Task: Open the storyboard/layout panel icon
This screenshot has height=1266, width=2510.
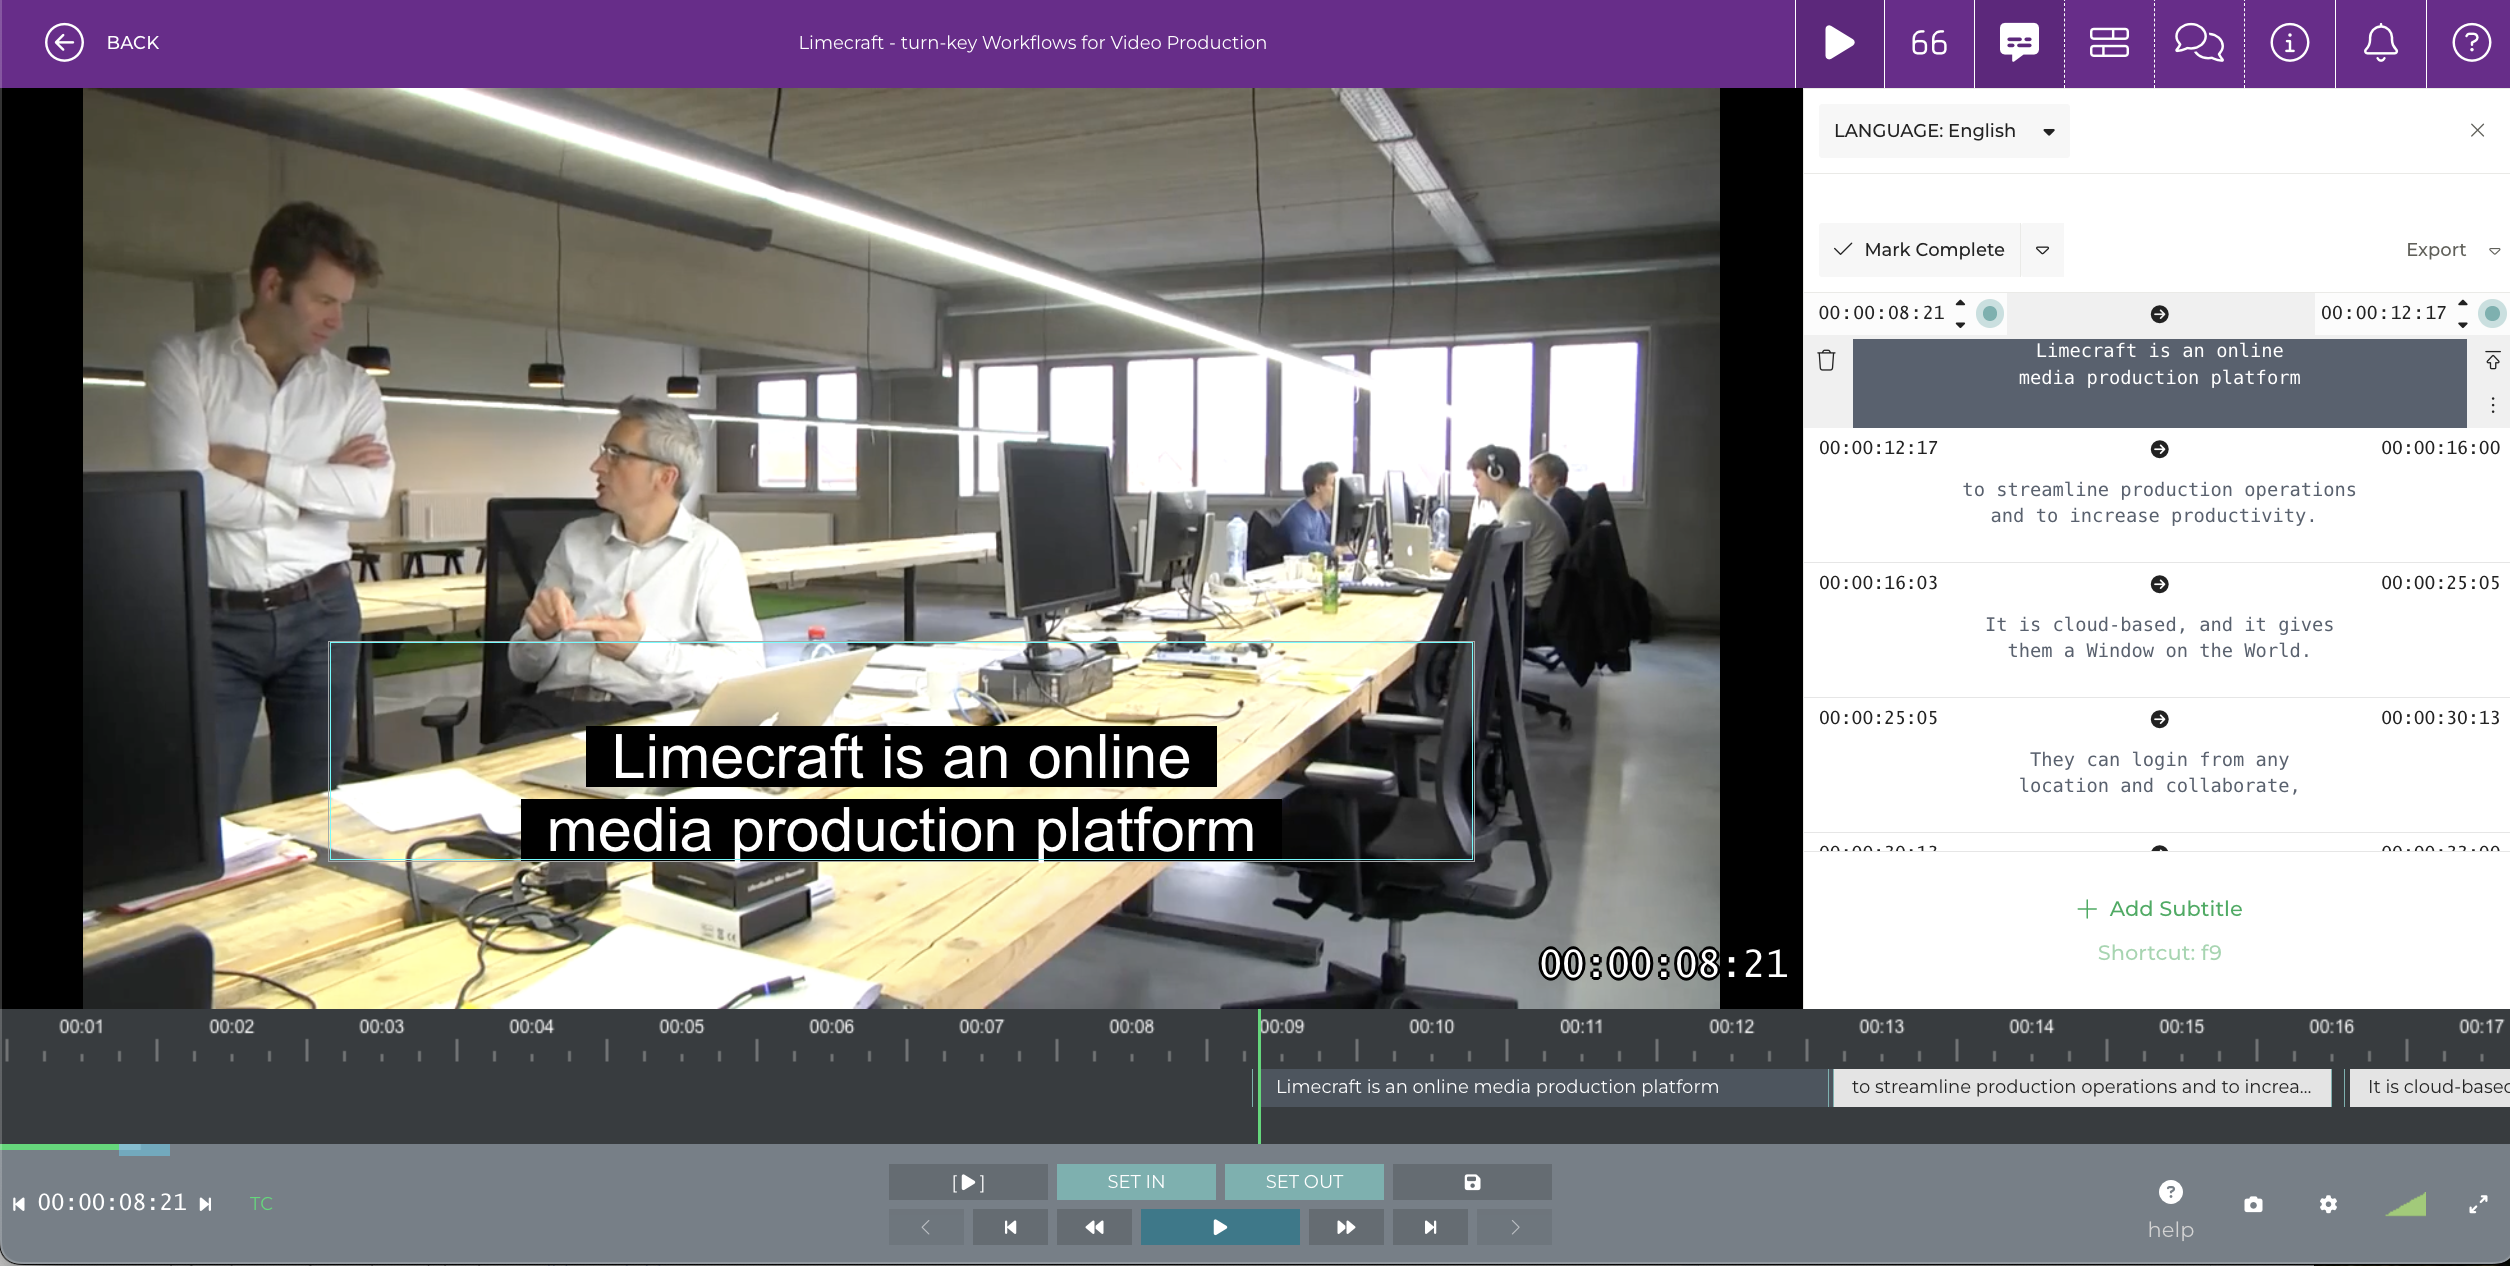Action: coord(2109,43)
